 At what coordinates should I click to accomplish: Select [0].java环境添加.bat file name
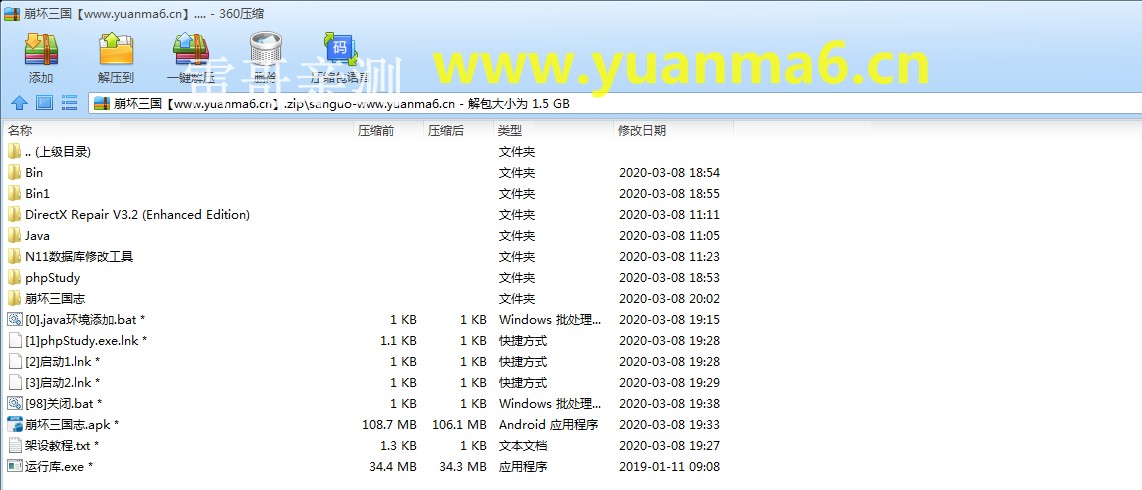(x=85, y=320)
